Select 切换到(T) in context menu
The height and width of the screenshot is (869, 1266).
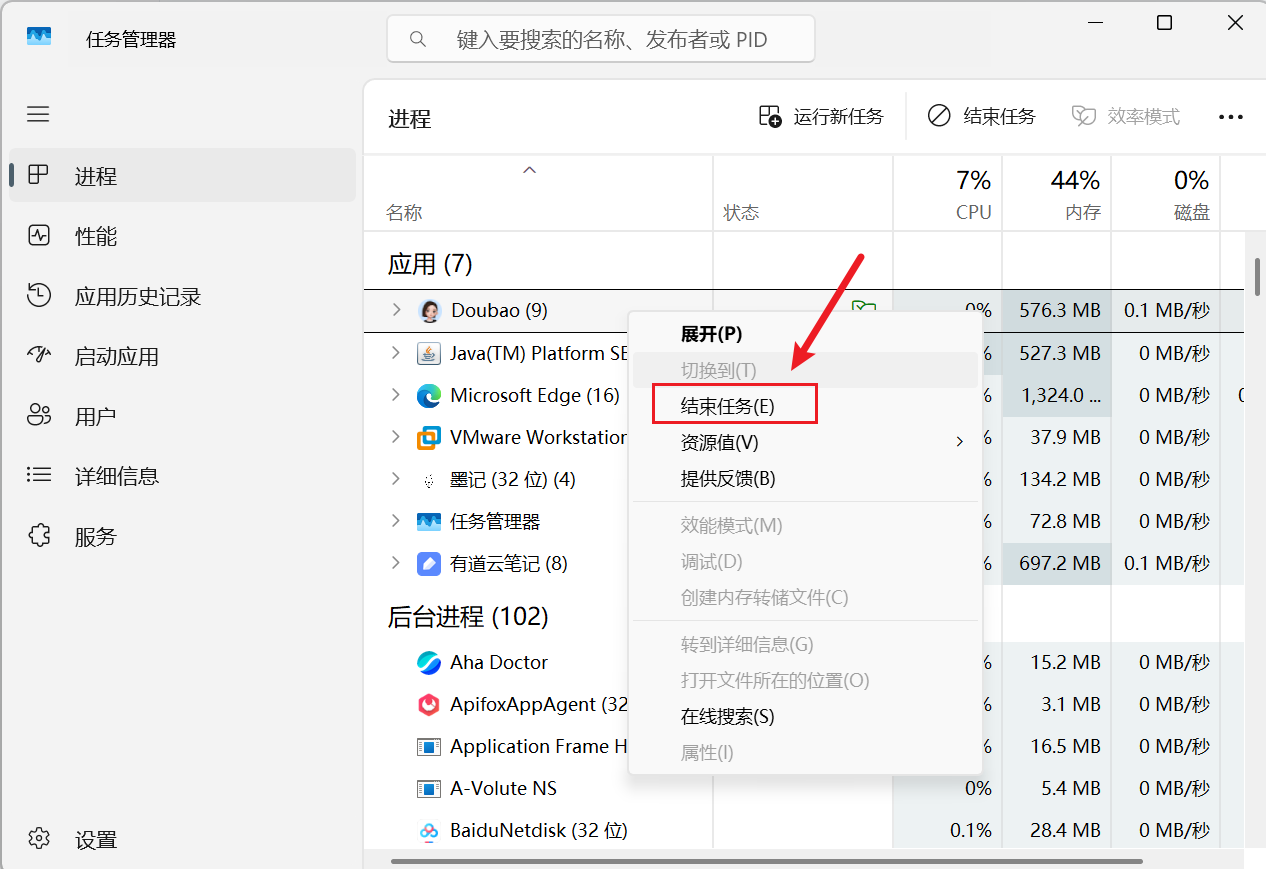click(805, 370)
